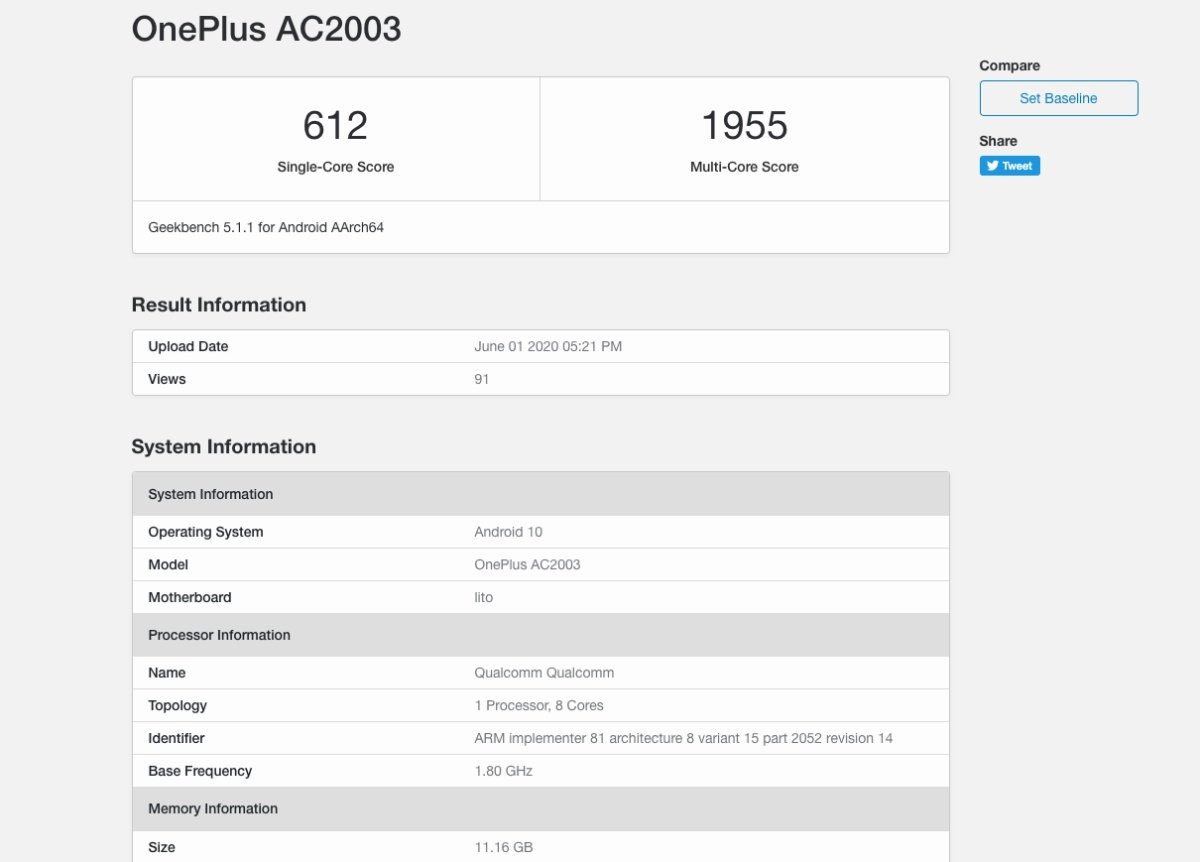This screenshot has height=862, width=1200.
Task: Click the motherboard value lito
Action: click(x=484, y=597)
